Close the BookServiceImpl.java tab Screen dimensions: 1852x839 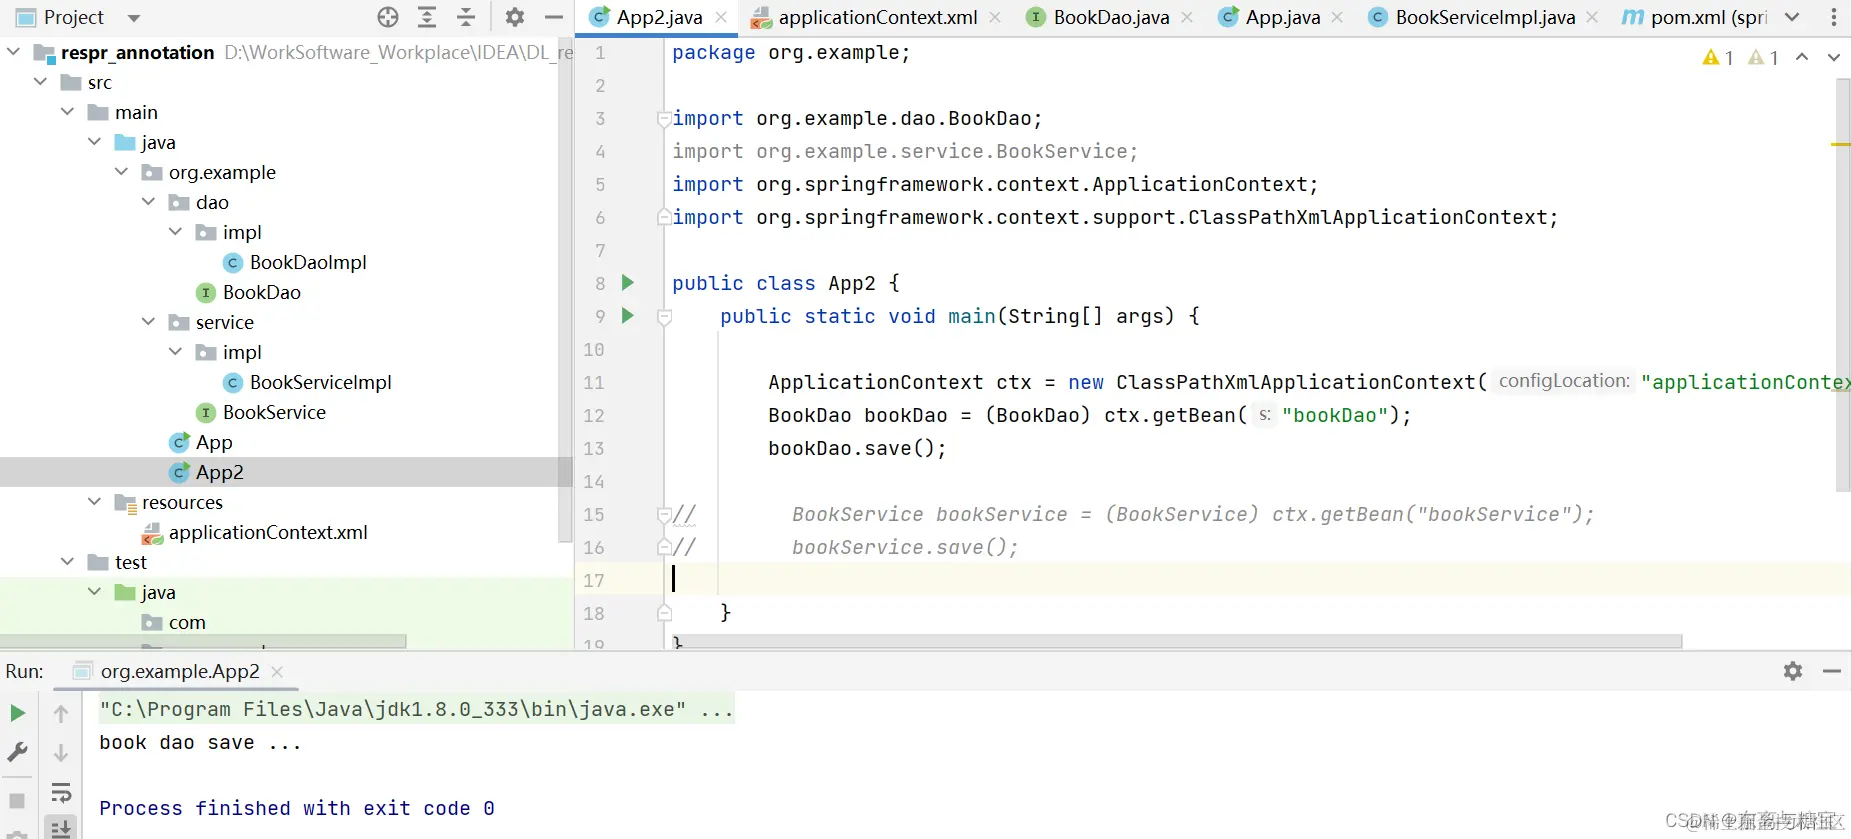pos(1593,17)
